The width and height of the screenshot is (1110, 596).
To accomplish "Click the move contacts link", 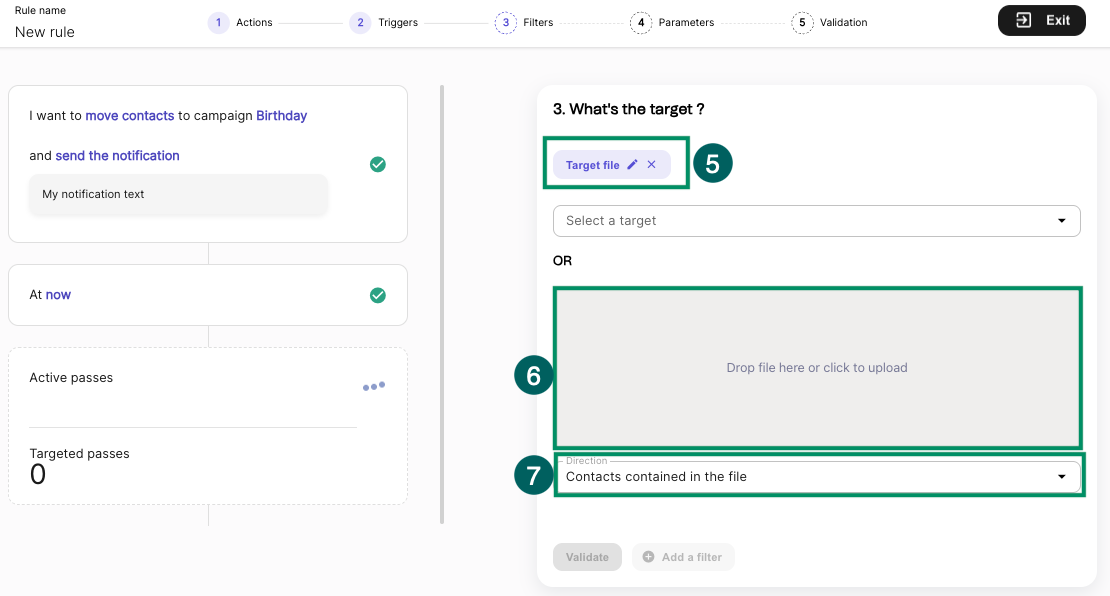I will coord(130,116).
